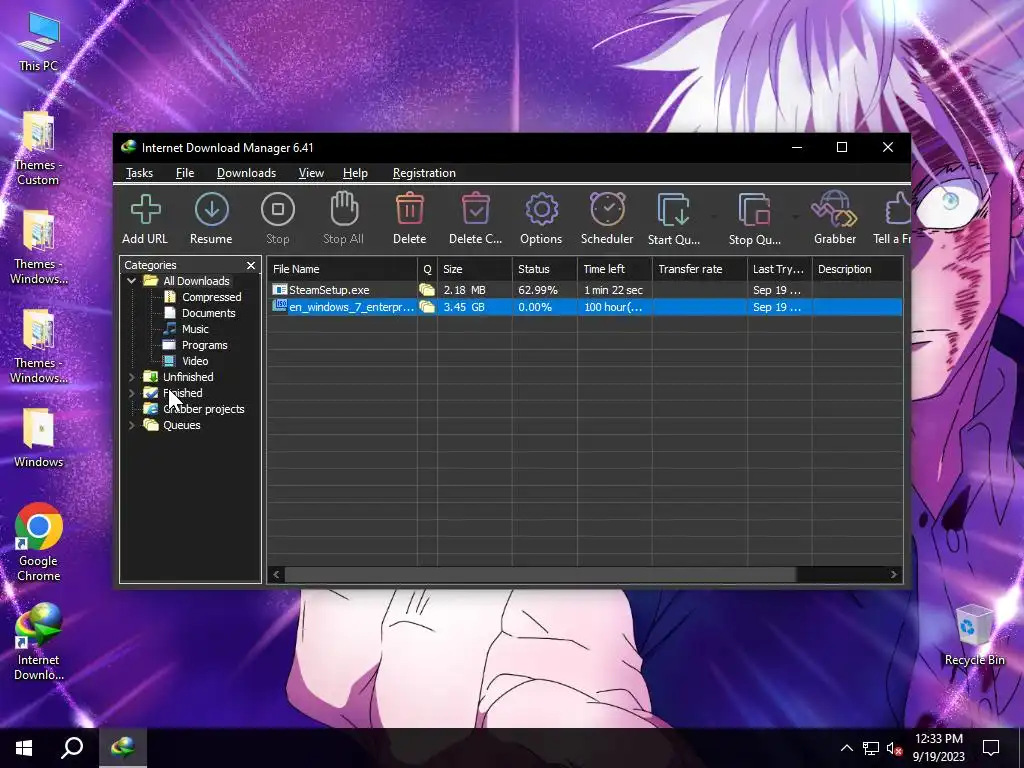Click the Delete trash icon
The height and width of the screenshot is (768, 1024).
(x=409, y=209)
